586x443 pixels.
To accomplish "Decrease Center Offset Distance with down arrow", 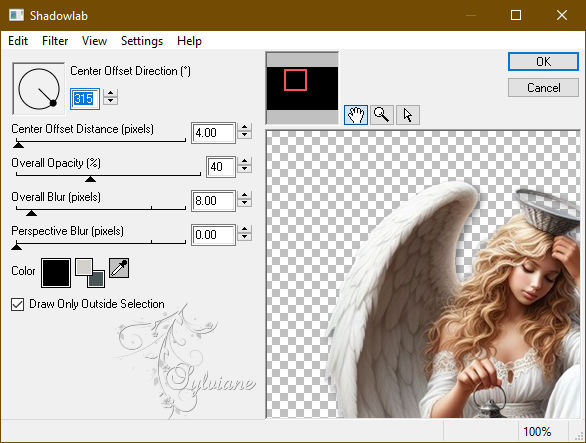I will 244,135.
